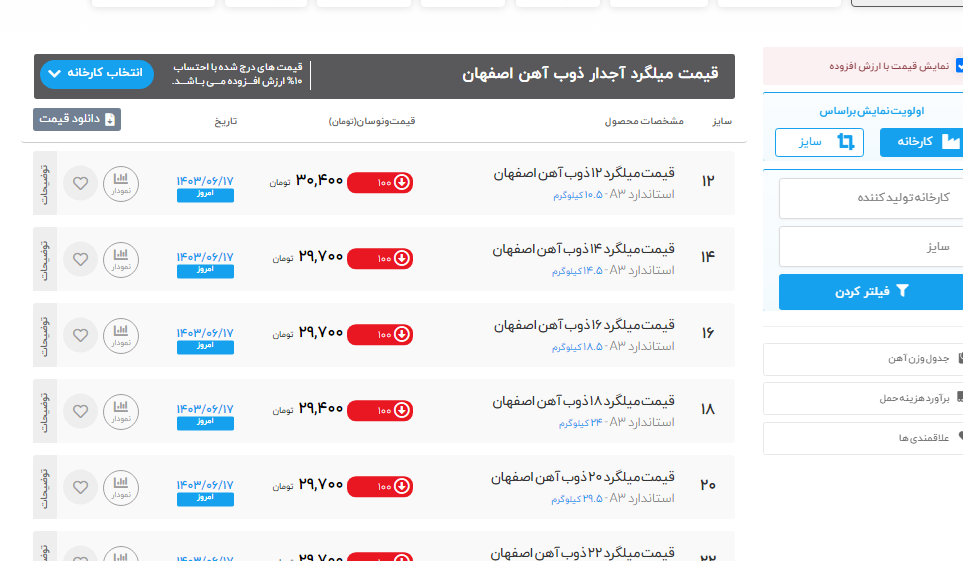This screenshot has height=561, width=963.
Task: Click the heart icon for size 18 rebar
Action: (81, 411)
